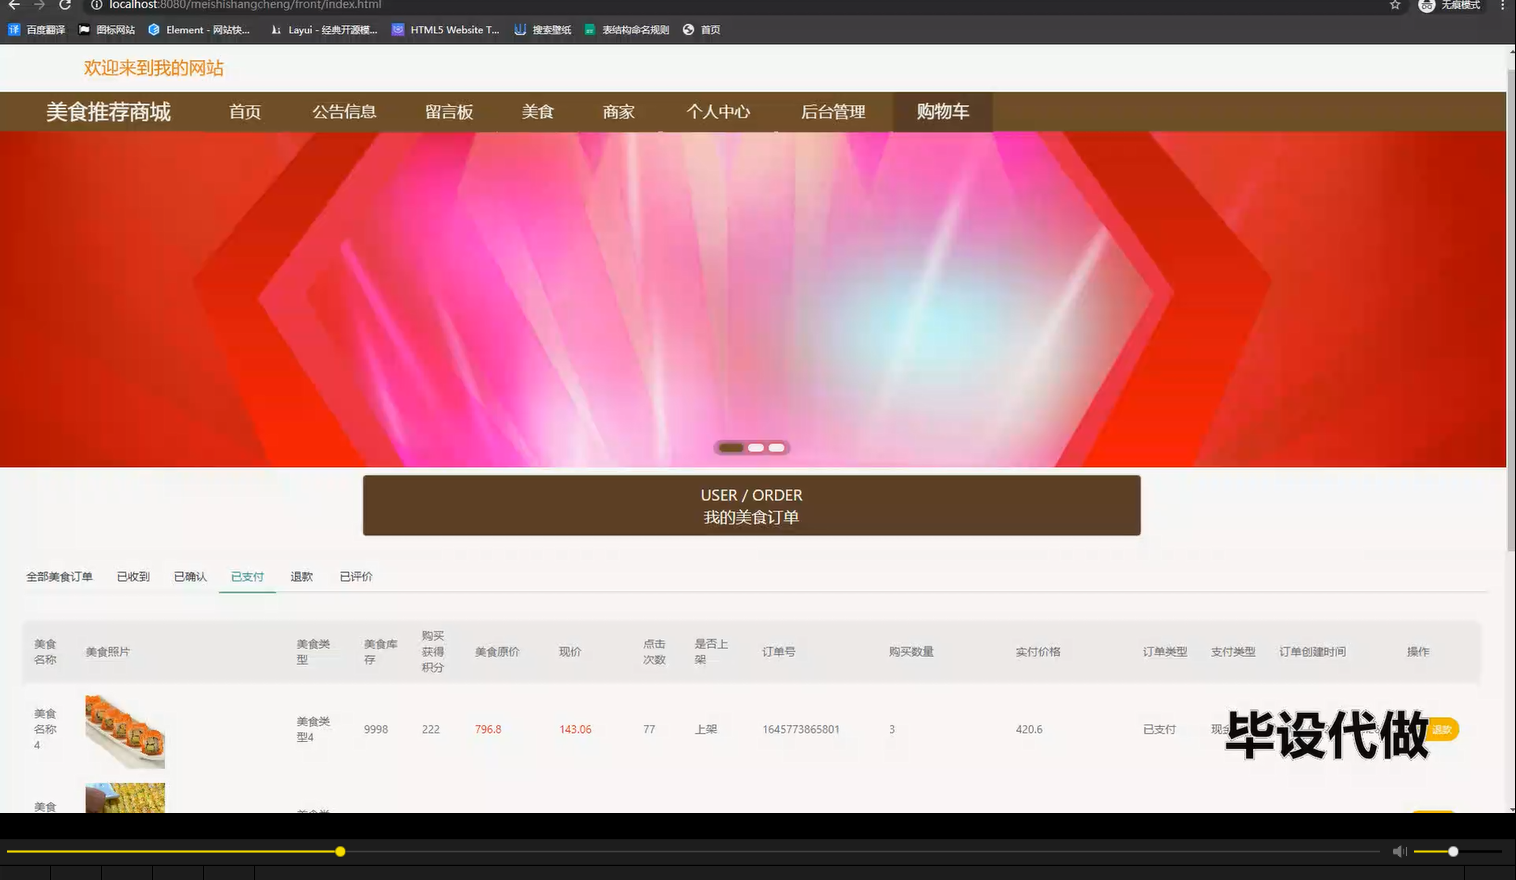The height and width of the screenshot is (880, 1516).
Task: Click the 我的美食订单 USER/ORDER banner button
Action: tap(751, 506)
